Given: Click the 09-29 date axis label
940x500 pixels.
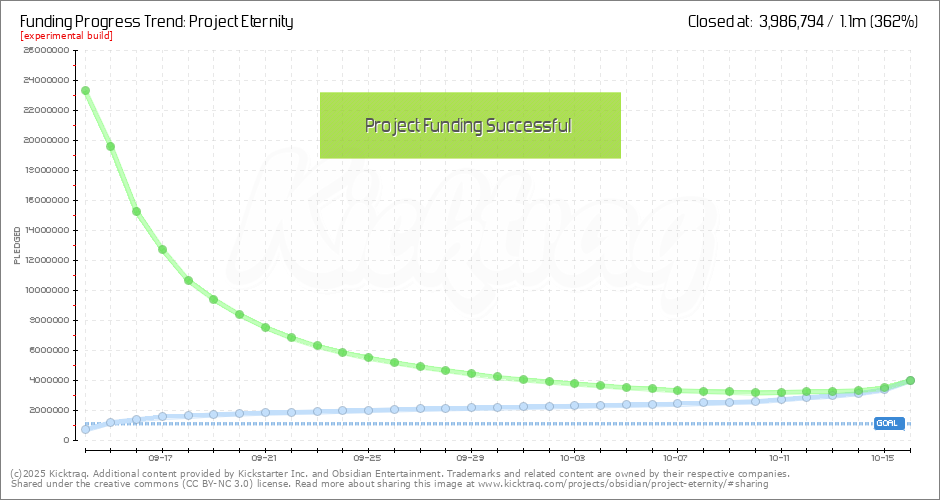Looking at the screenshot, I should [470, 459].
